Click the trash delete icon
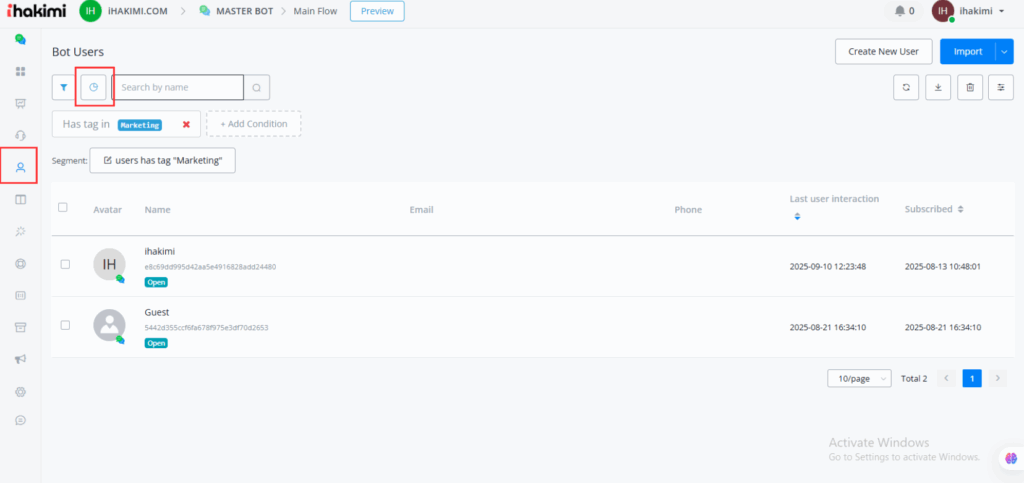 969,88
